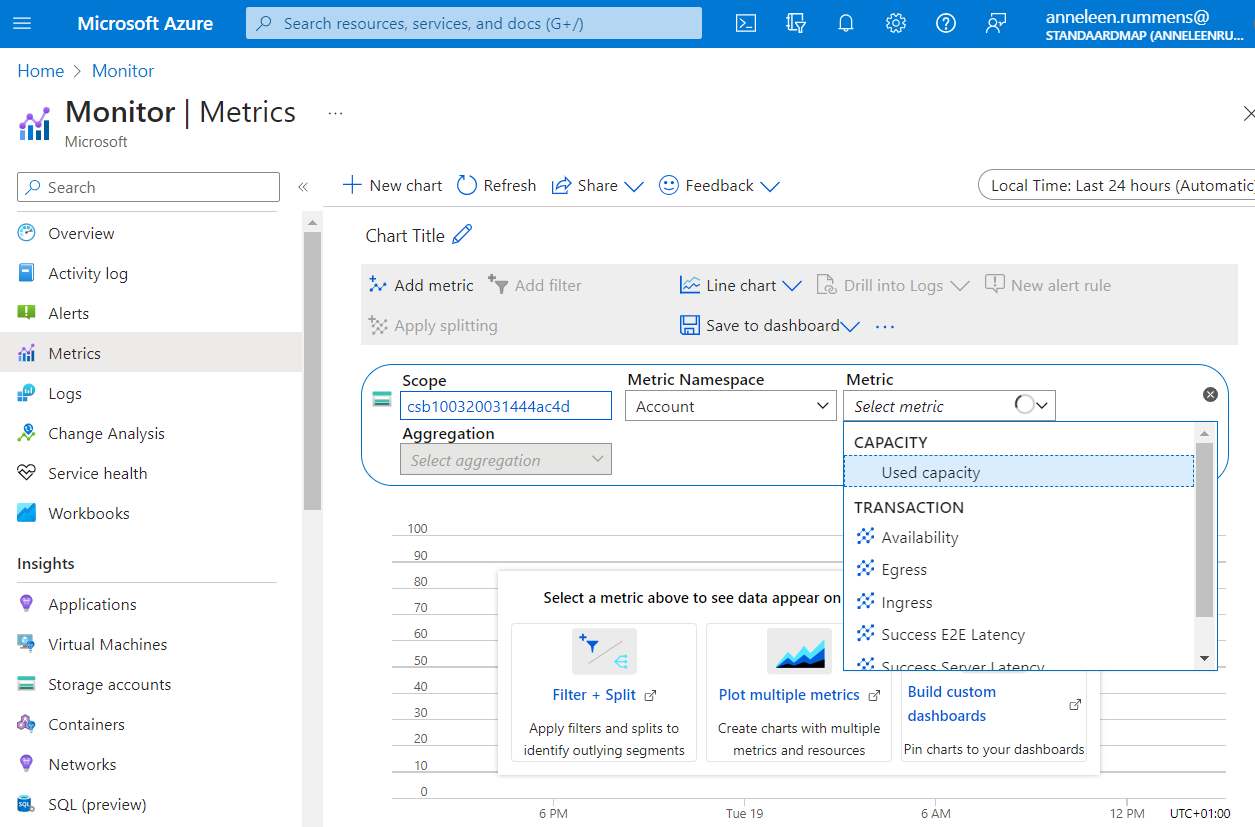Edit chart title with pencil icon
The image size is (1255, 827).
pos(462,235)
